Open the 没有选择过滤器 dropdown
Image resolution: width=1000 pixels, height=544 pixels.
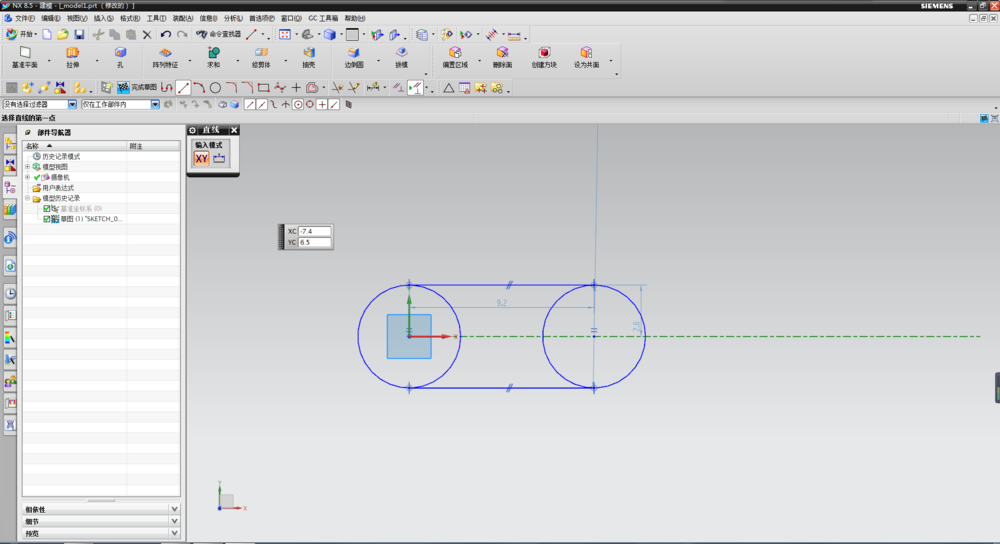[x=72, y=104]
